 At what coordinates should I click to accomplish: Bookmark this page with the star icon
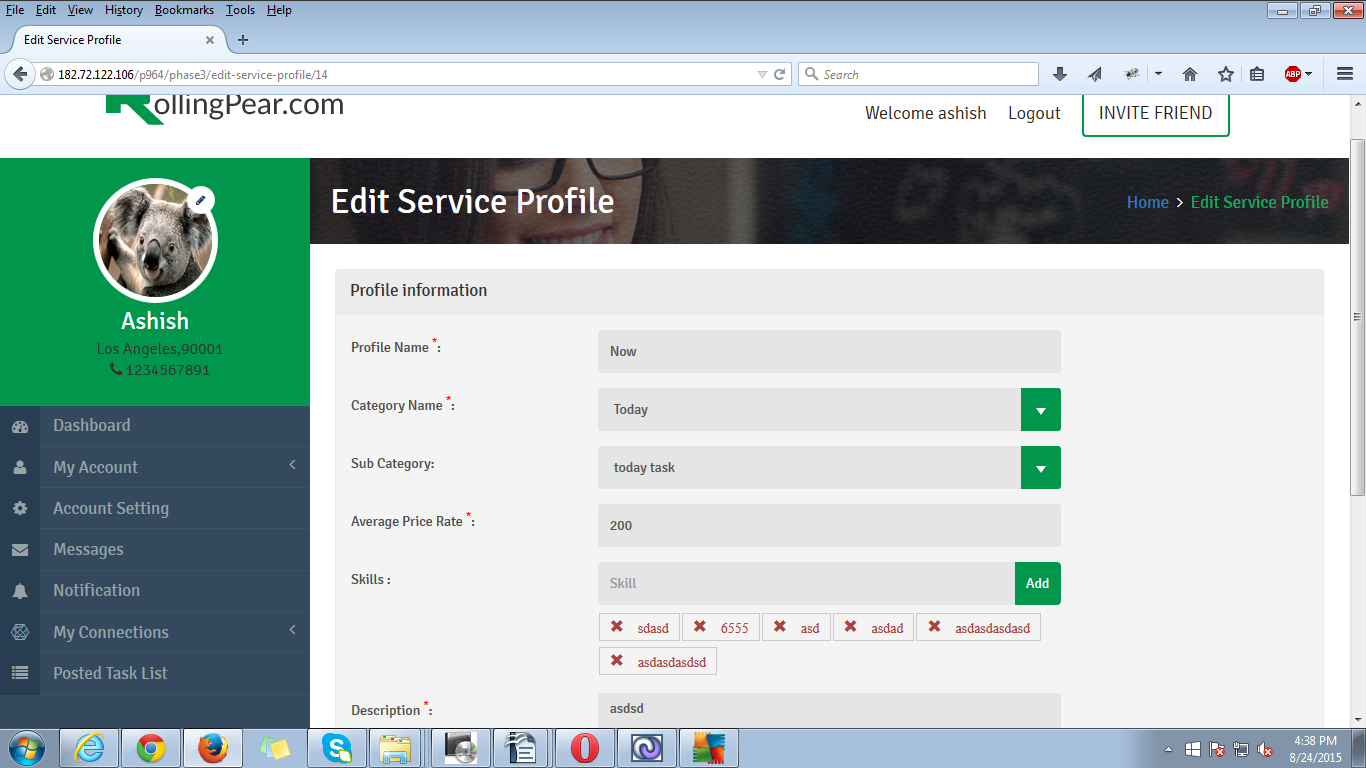[x=1225, y=74]
